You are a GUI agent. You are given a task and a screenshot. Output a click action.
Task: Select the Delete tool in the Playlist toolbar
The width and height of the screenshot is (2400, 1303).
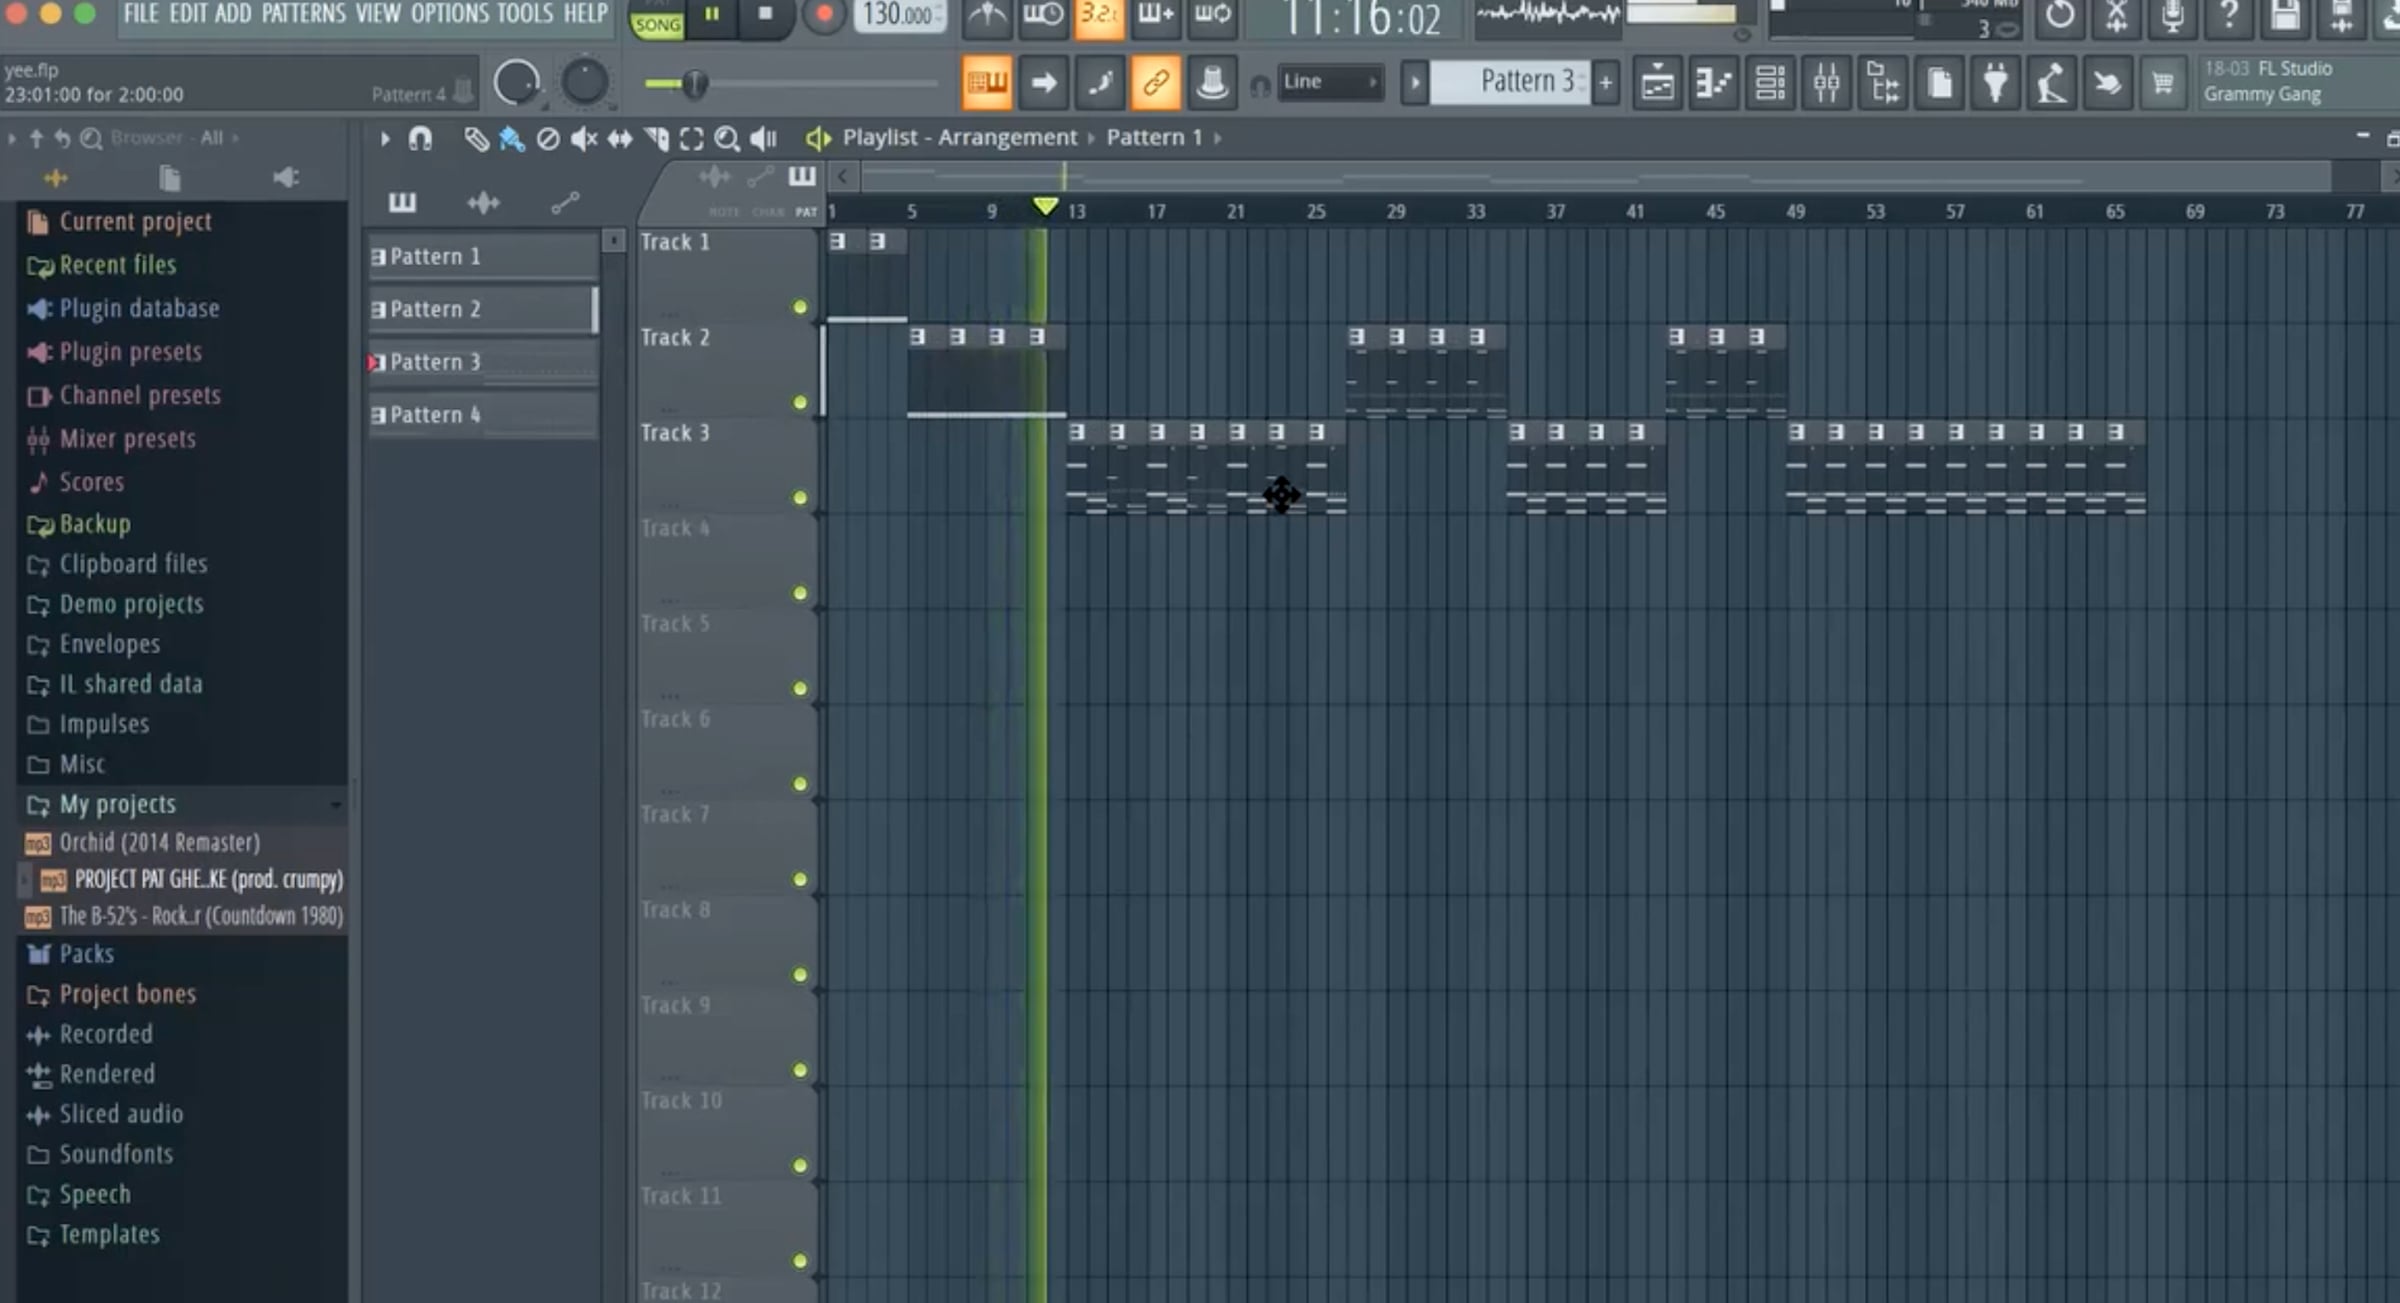coord(547,139)
